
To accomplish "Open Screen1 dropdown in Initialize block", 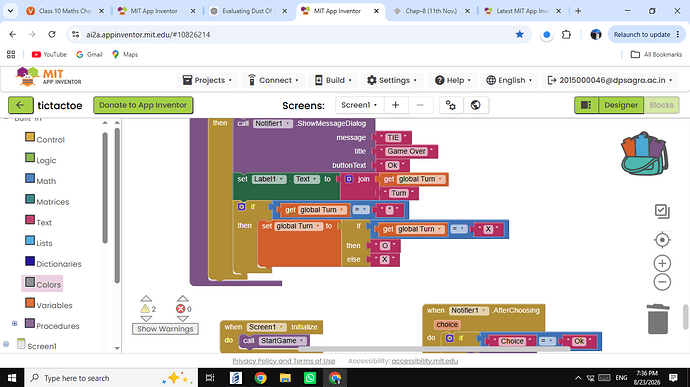I will tap(266, 327).
